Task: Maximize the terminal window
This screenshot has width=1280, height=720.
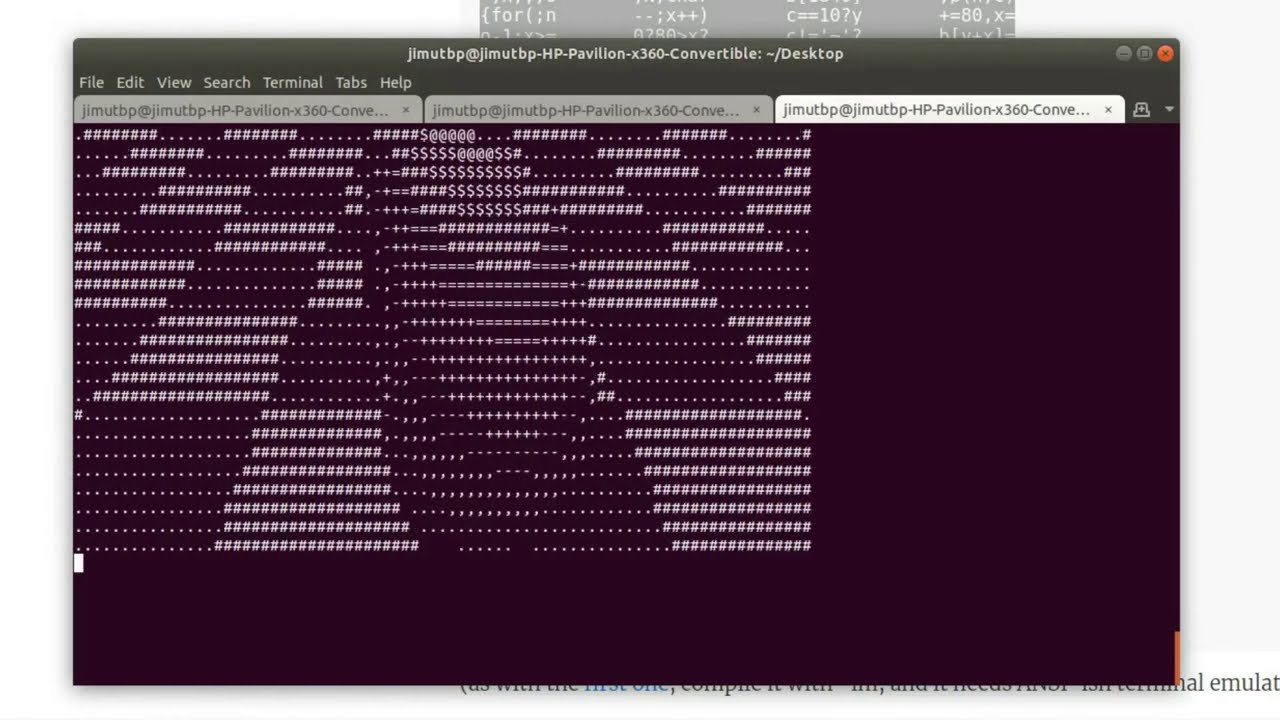Action: (1144, 53)
